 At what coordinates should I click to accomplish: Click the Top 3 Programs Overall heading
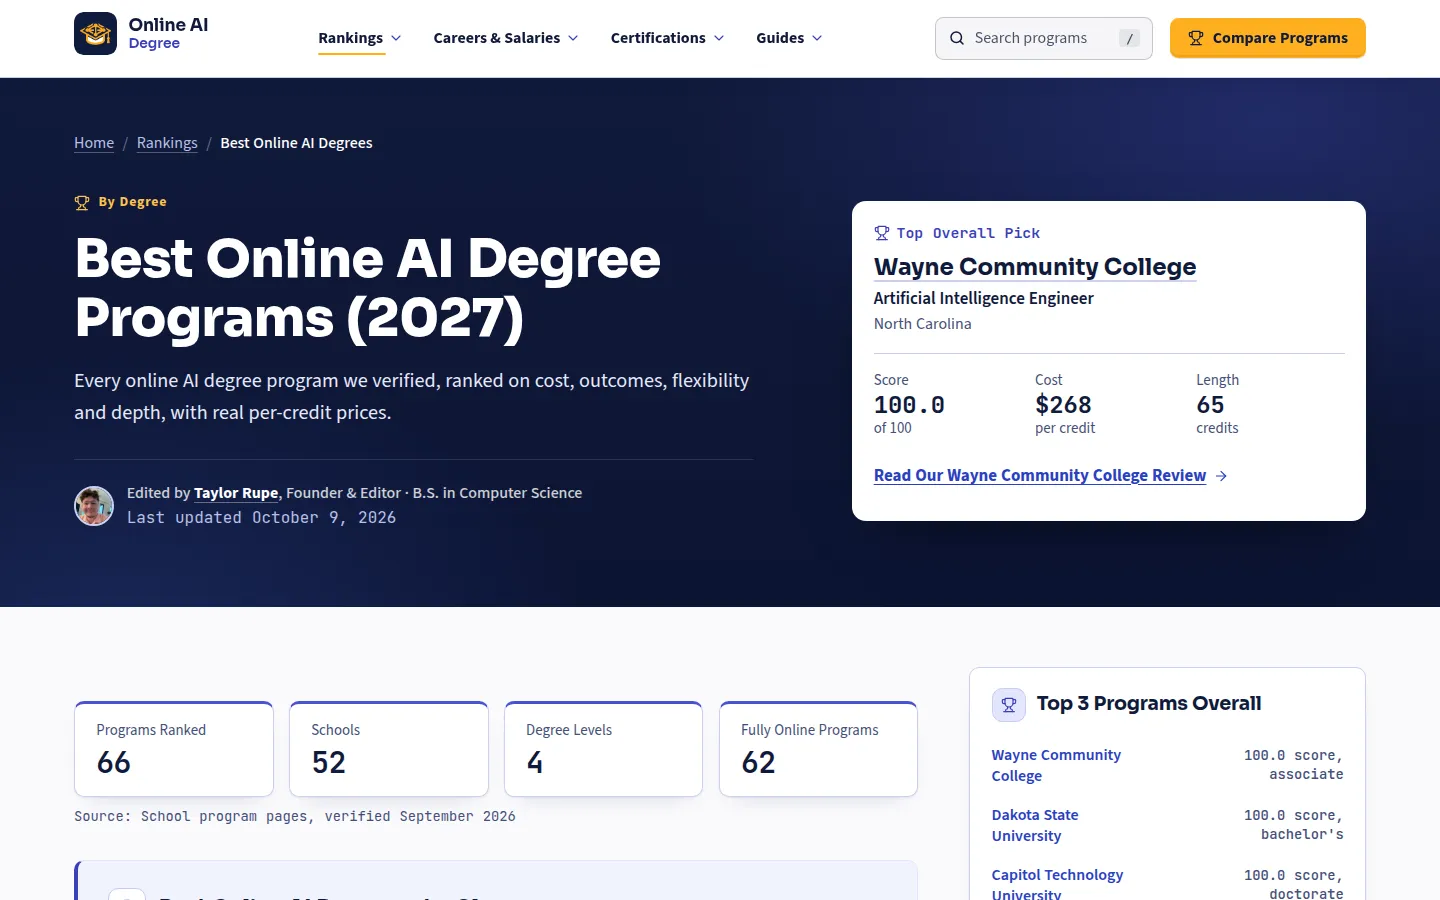point(1149,703)
